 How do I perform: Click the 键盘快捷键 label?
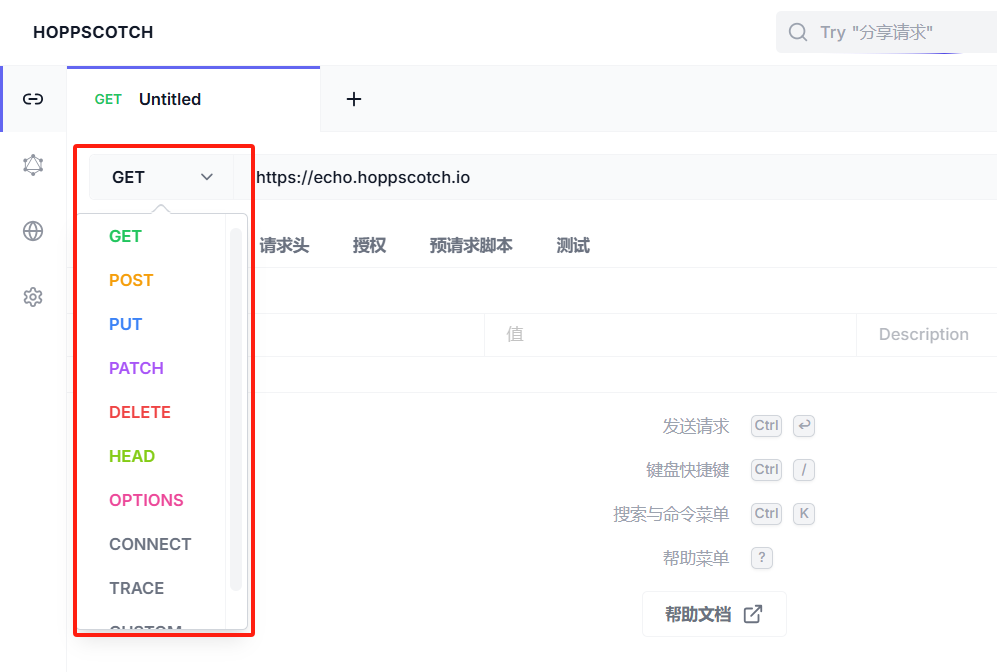coord(687,470)
